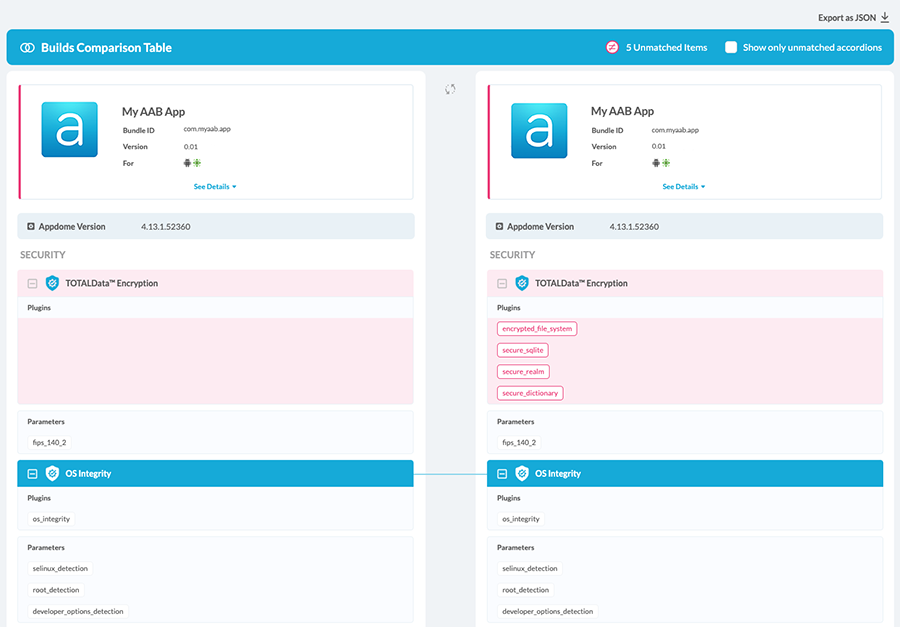Click the unmatched items pink icon

(612, 47)
